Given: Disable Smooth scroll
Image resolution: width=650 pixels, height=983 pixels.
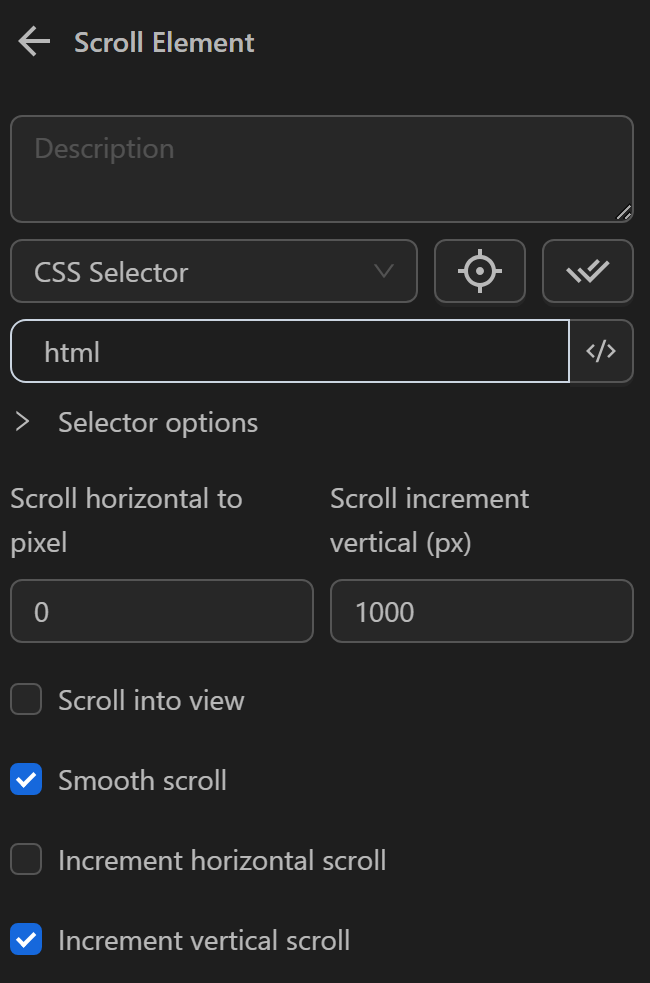Looking at the screenshot, I should pos(25,780).
